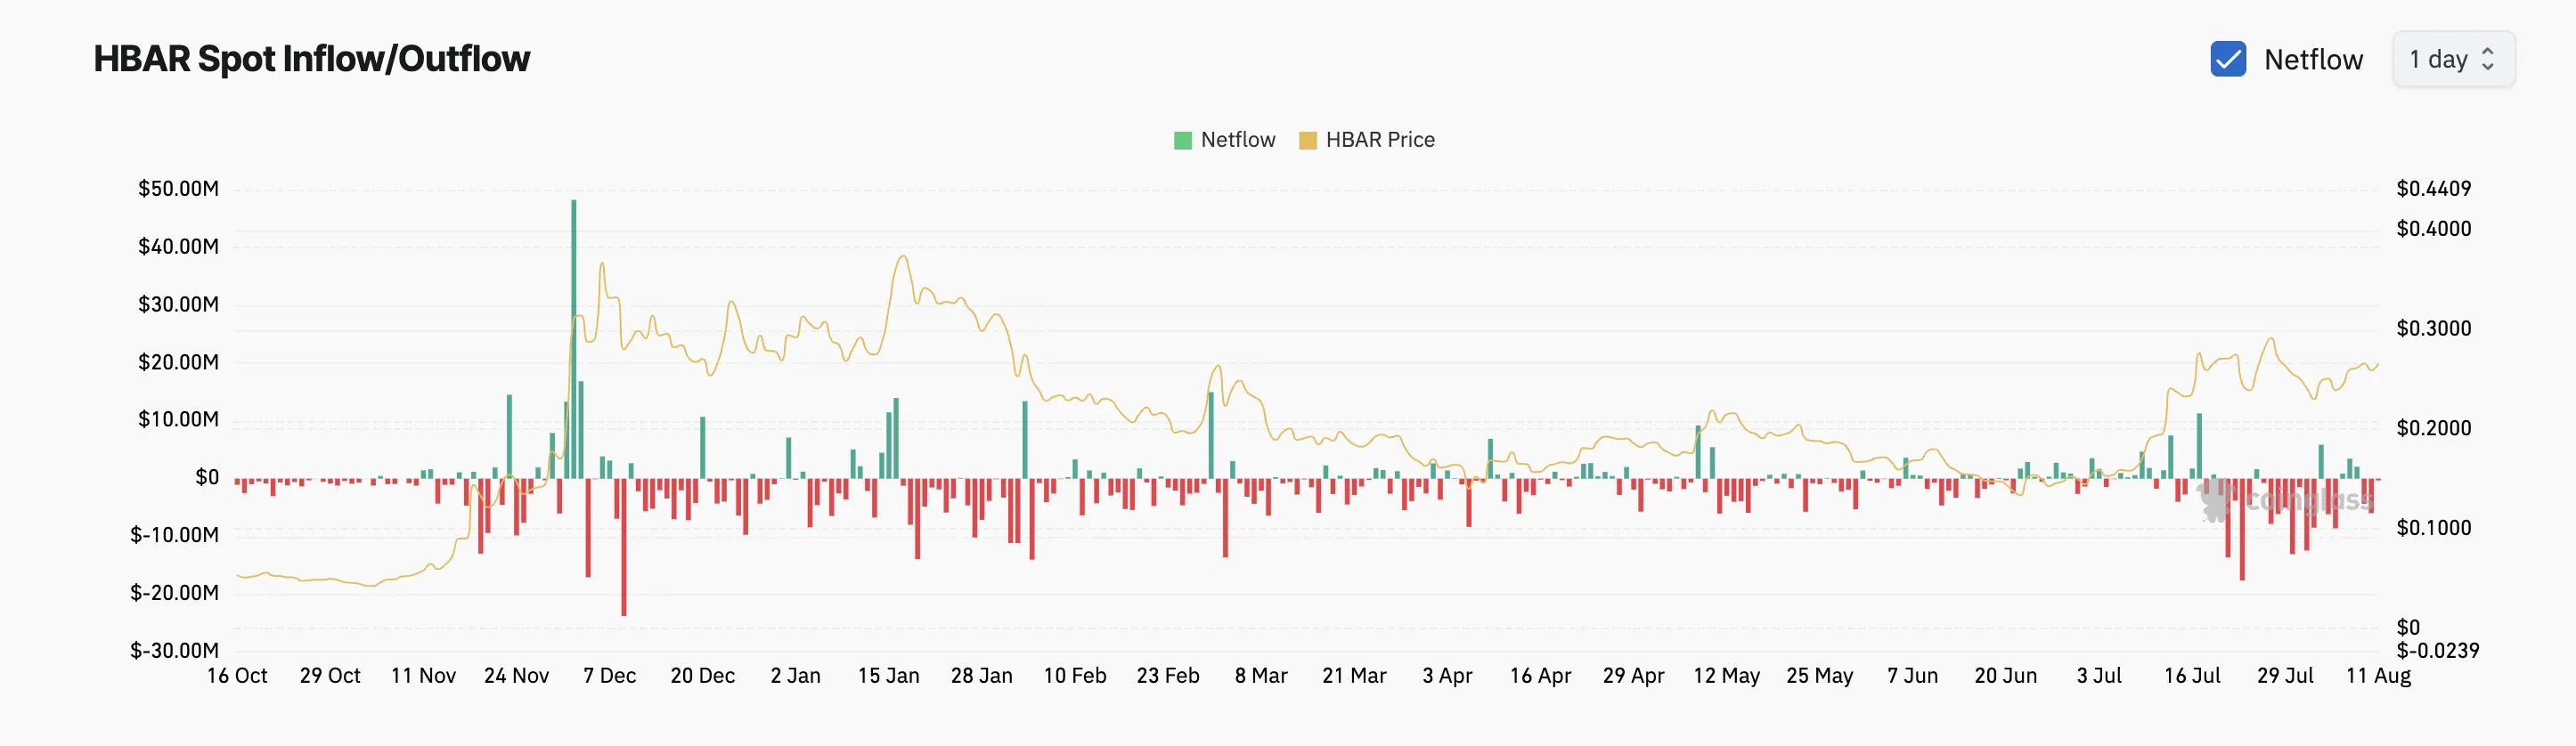
Task: Click the 7 Dec date axis label
Action: click(x=609, y=676)
